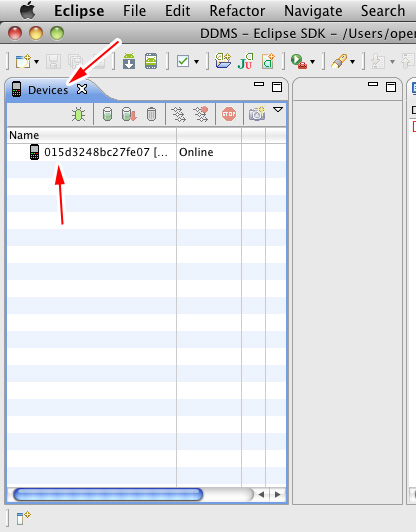This screenshot has width=416, height=532.
Task: Click the Screen Capture camera icon
Action: coord(257,114)
